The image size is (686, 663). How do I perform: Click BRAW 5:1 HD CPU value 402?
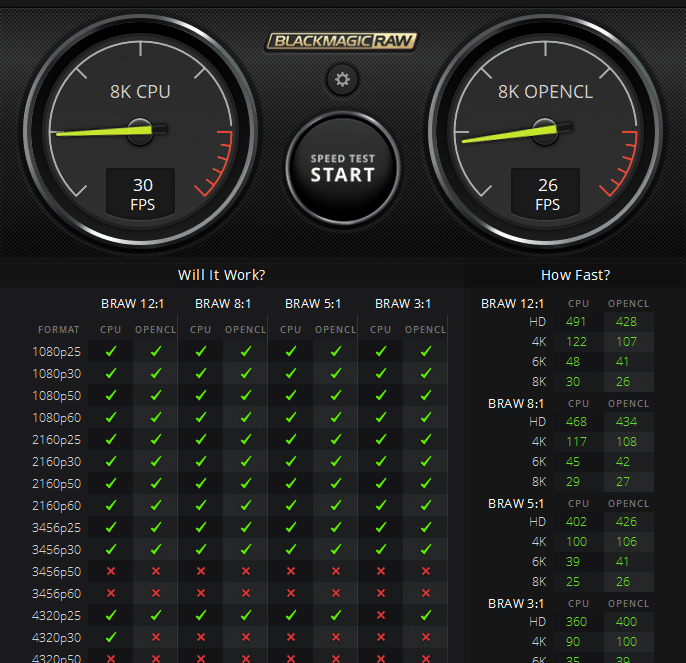pos(576,522)
